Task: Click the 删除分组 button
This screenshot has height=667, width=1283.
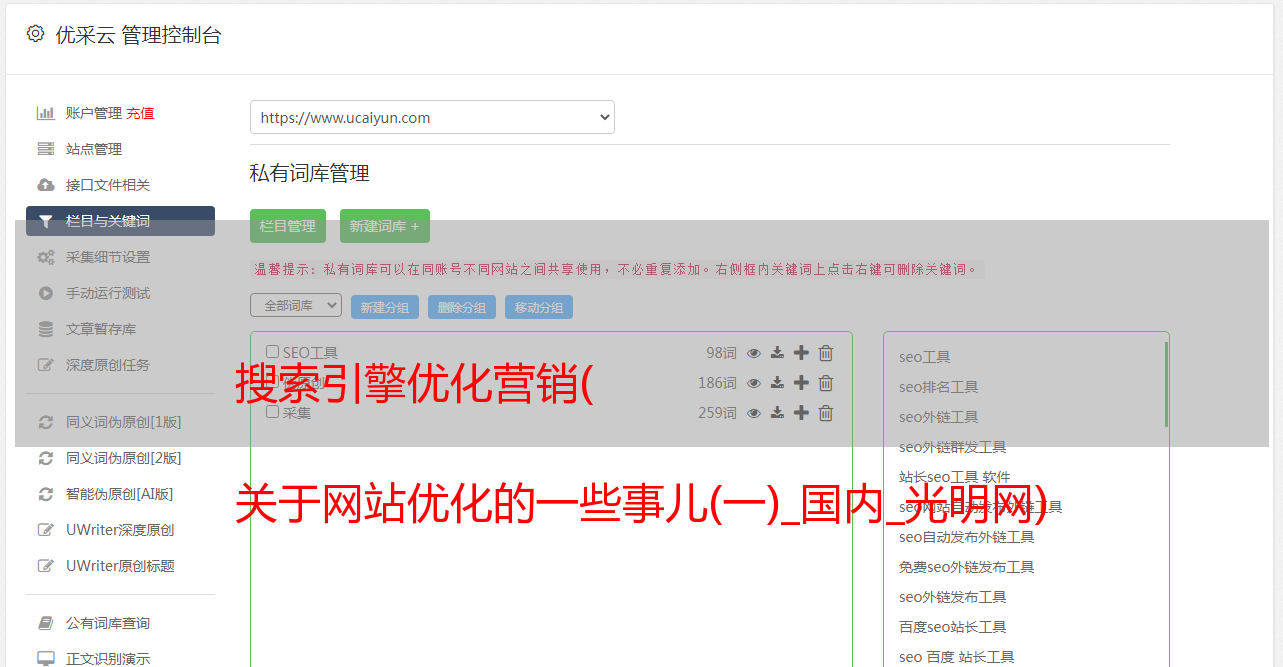Action: pos(462,307)
